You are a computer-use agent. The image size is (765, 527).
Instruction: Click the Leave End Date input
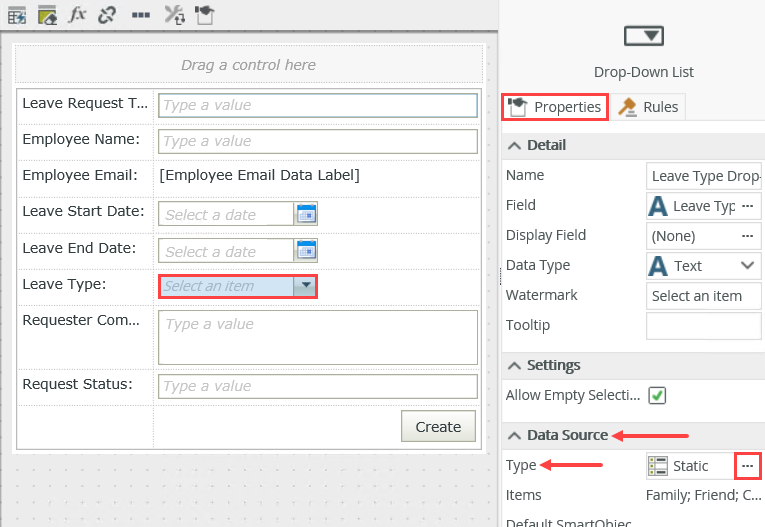click(x=226, y=251)
